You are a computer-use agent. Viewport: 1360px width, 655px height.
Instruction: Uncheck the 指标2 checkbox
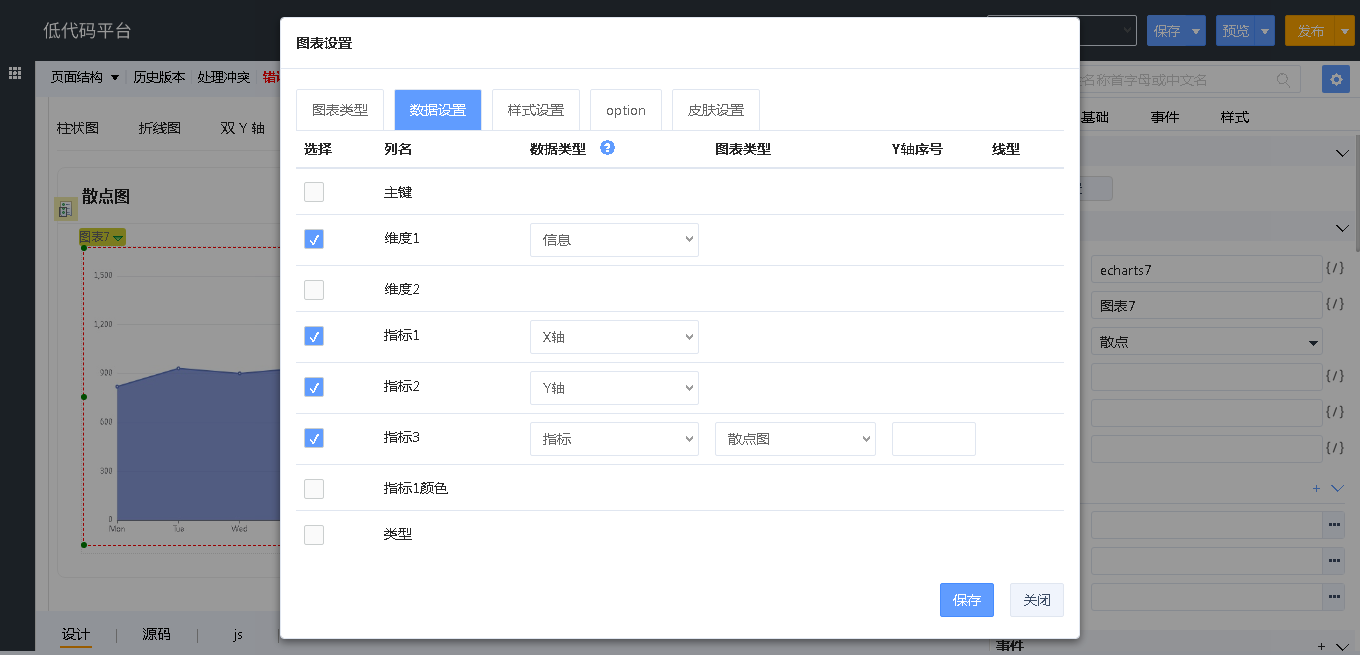point(314,387)
